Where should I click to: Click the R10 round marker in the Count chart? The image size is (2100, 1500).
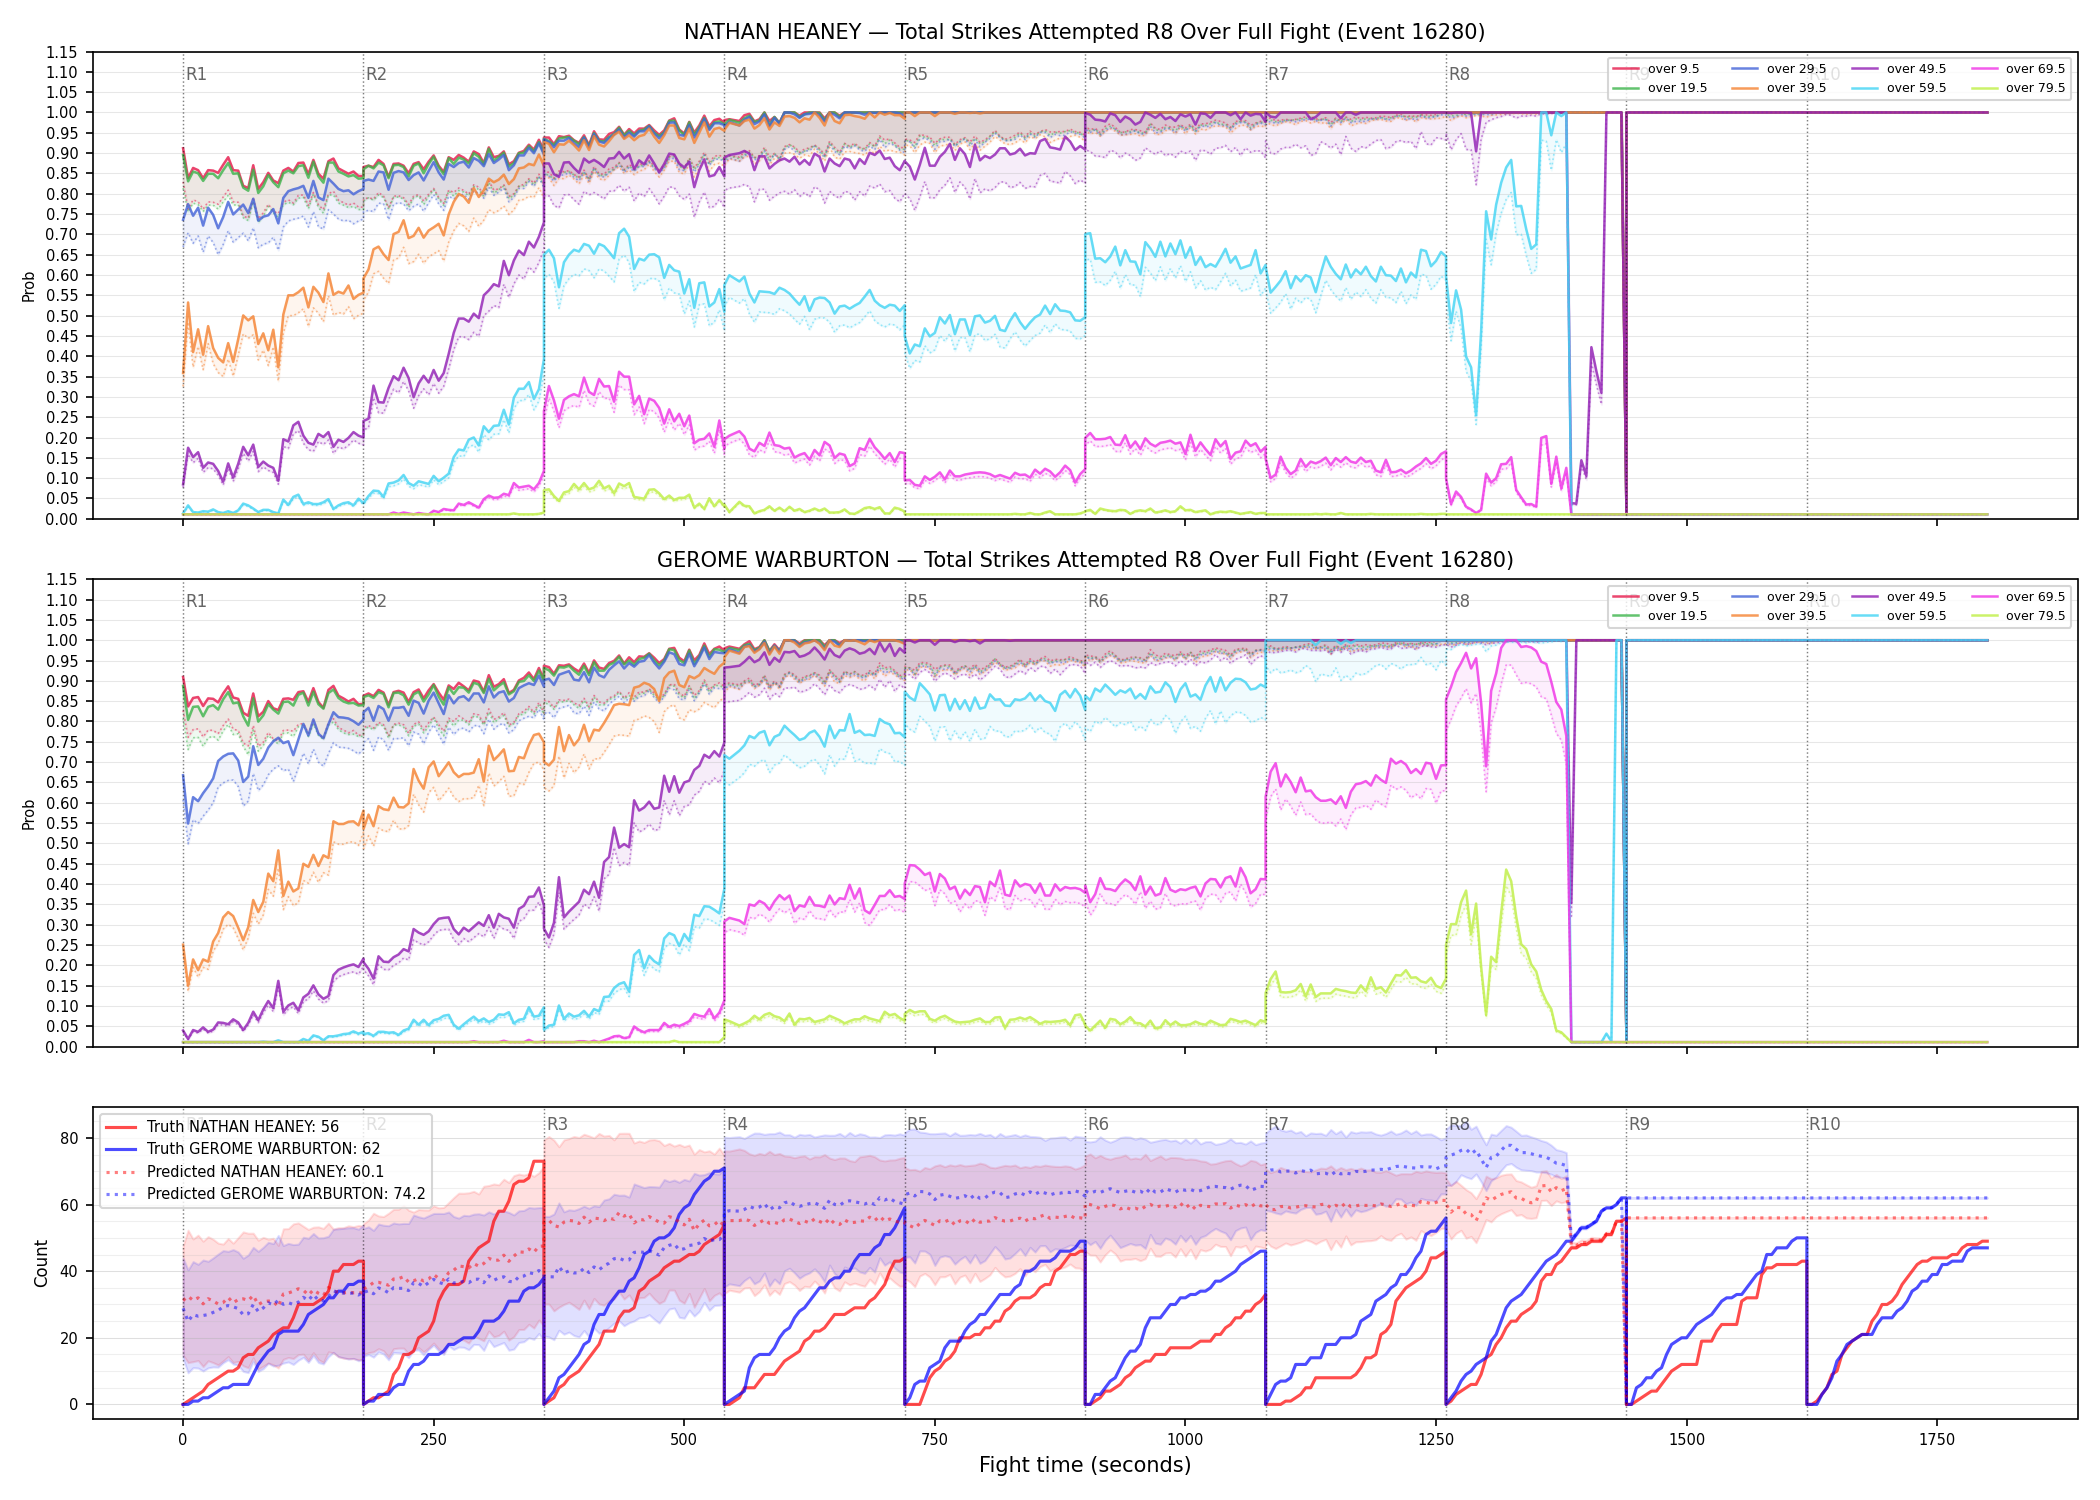[1824, 1124]
